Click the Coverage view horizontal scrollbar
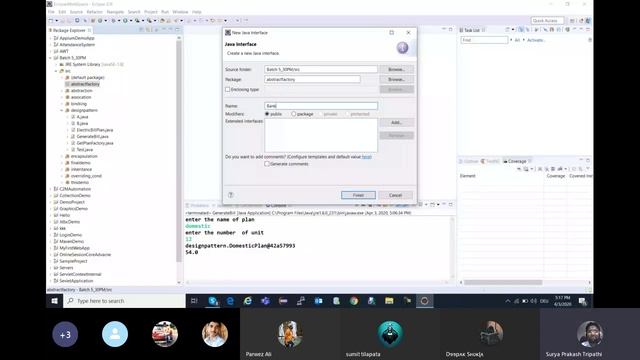The width and height of the screenshot is (640, 360). click(503, 282)
